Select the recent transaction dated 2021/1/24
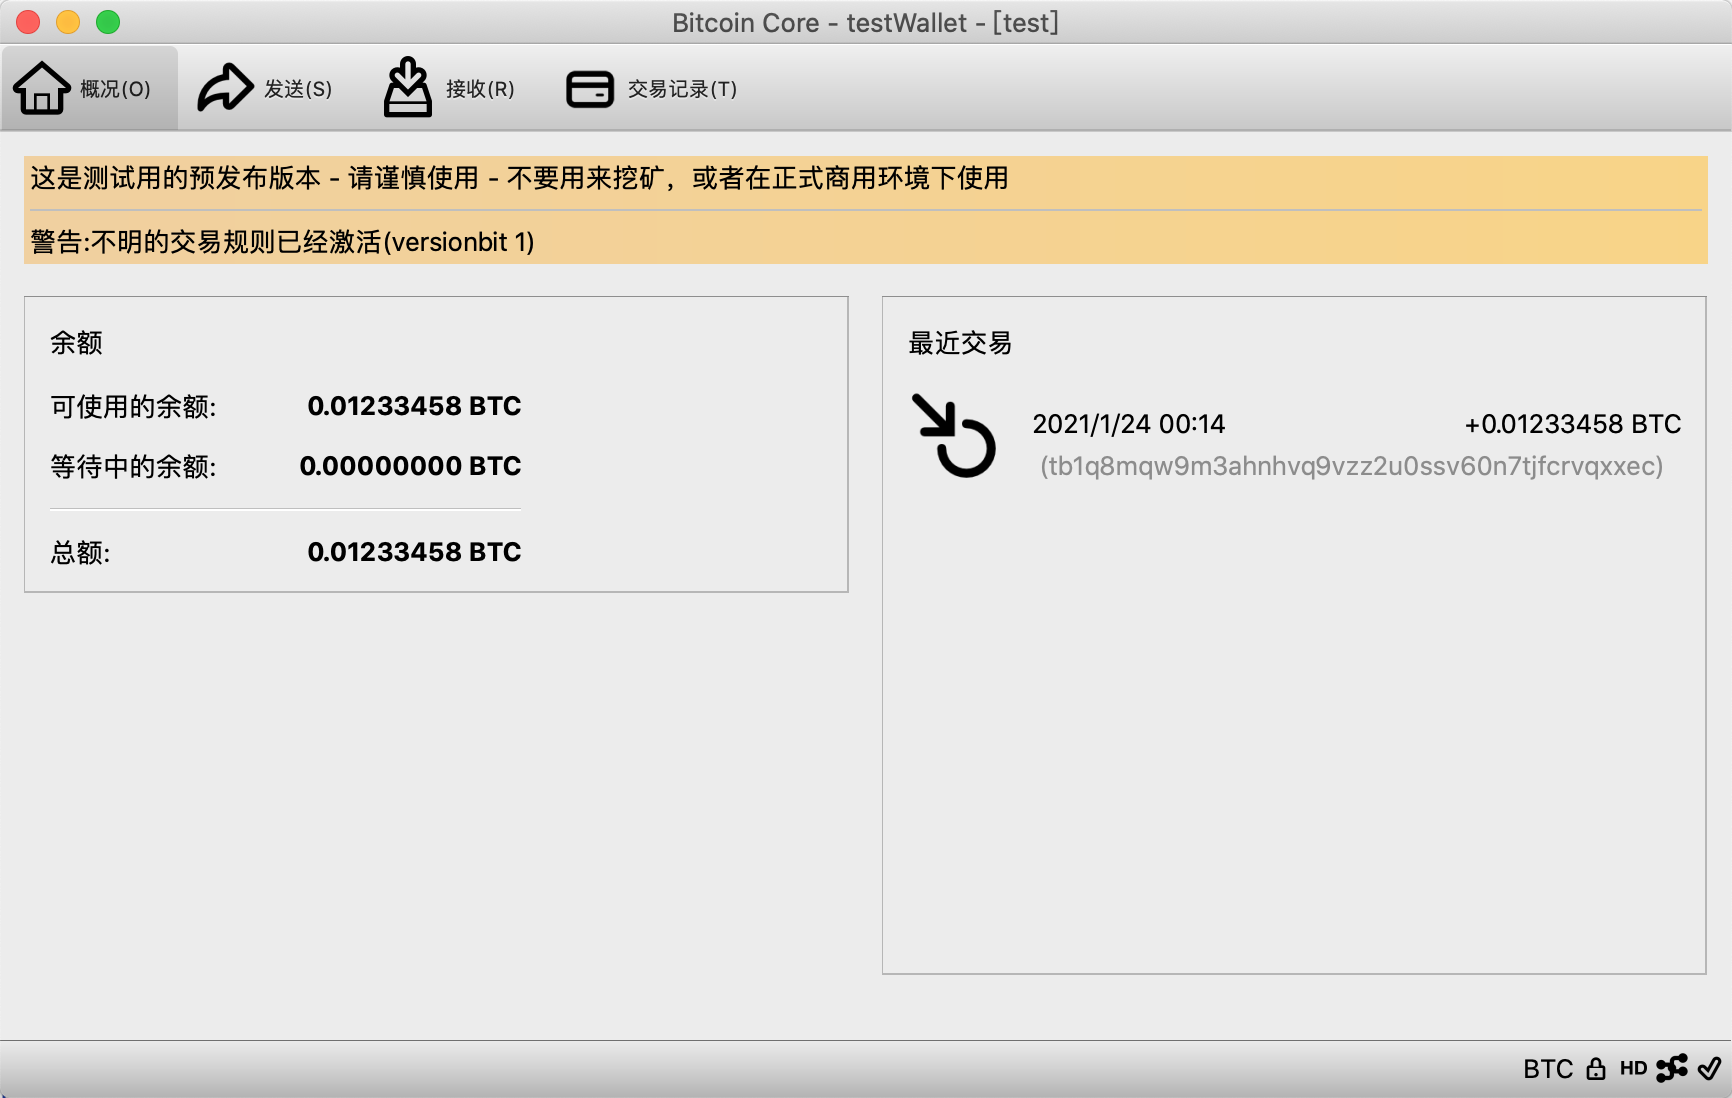This screenshot has width=1732, height=1098. tap(1128, 423)
